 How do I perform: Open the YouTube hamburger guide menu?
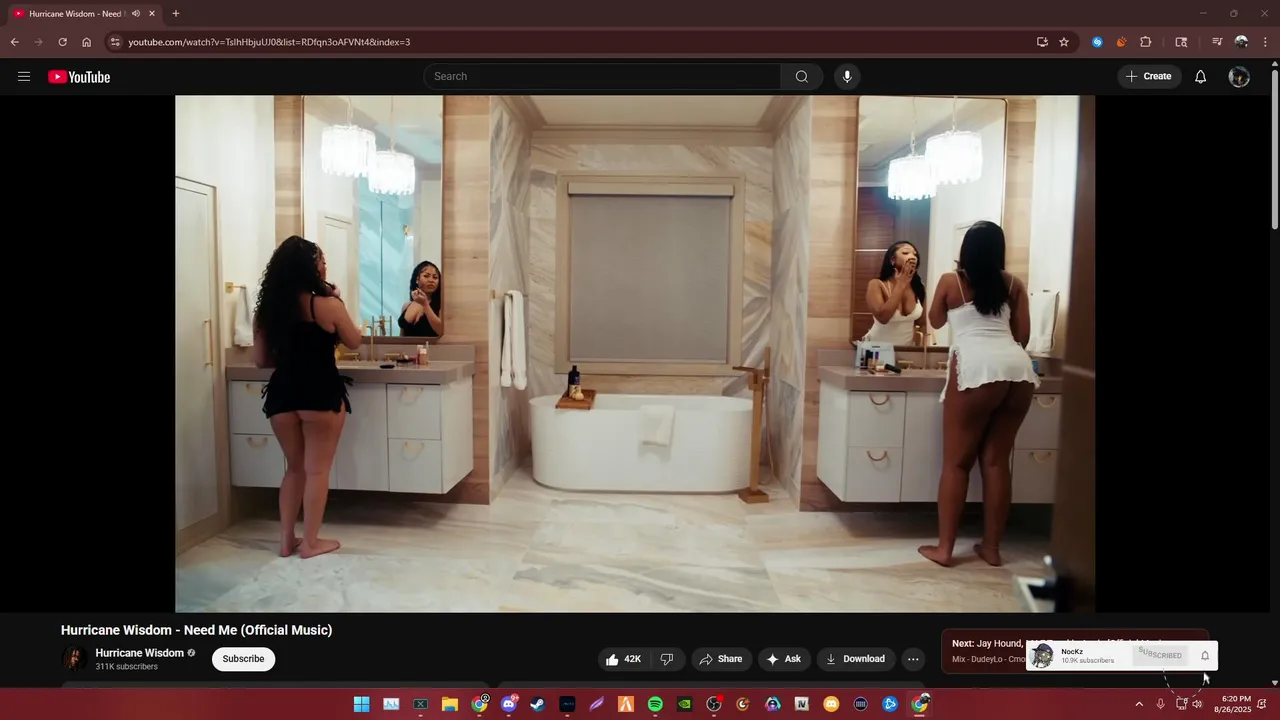point(24,77)
